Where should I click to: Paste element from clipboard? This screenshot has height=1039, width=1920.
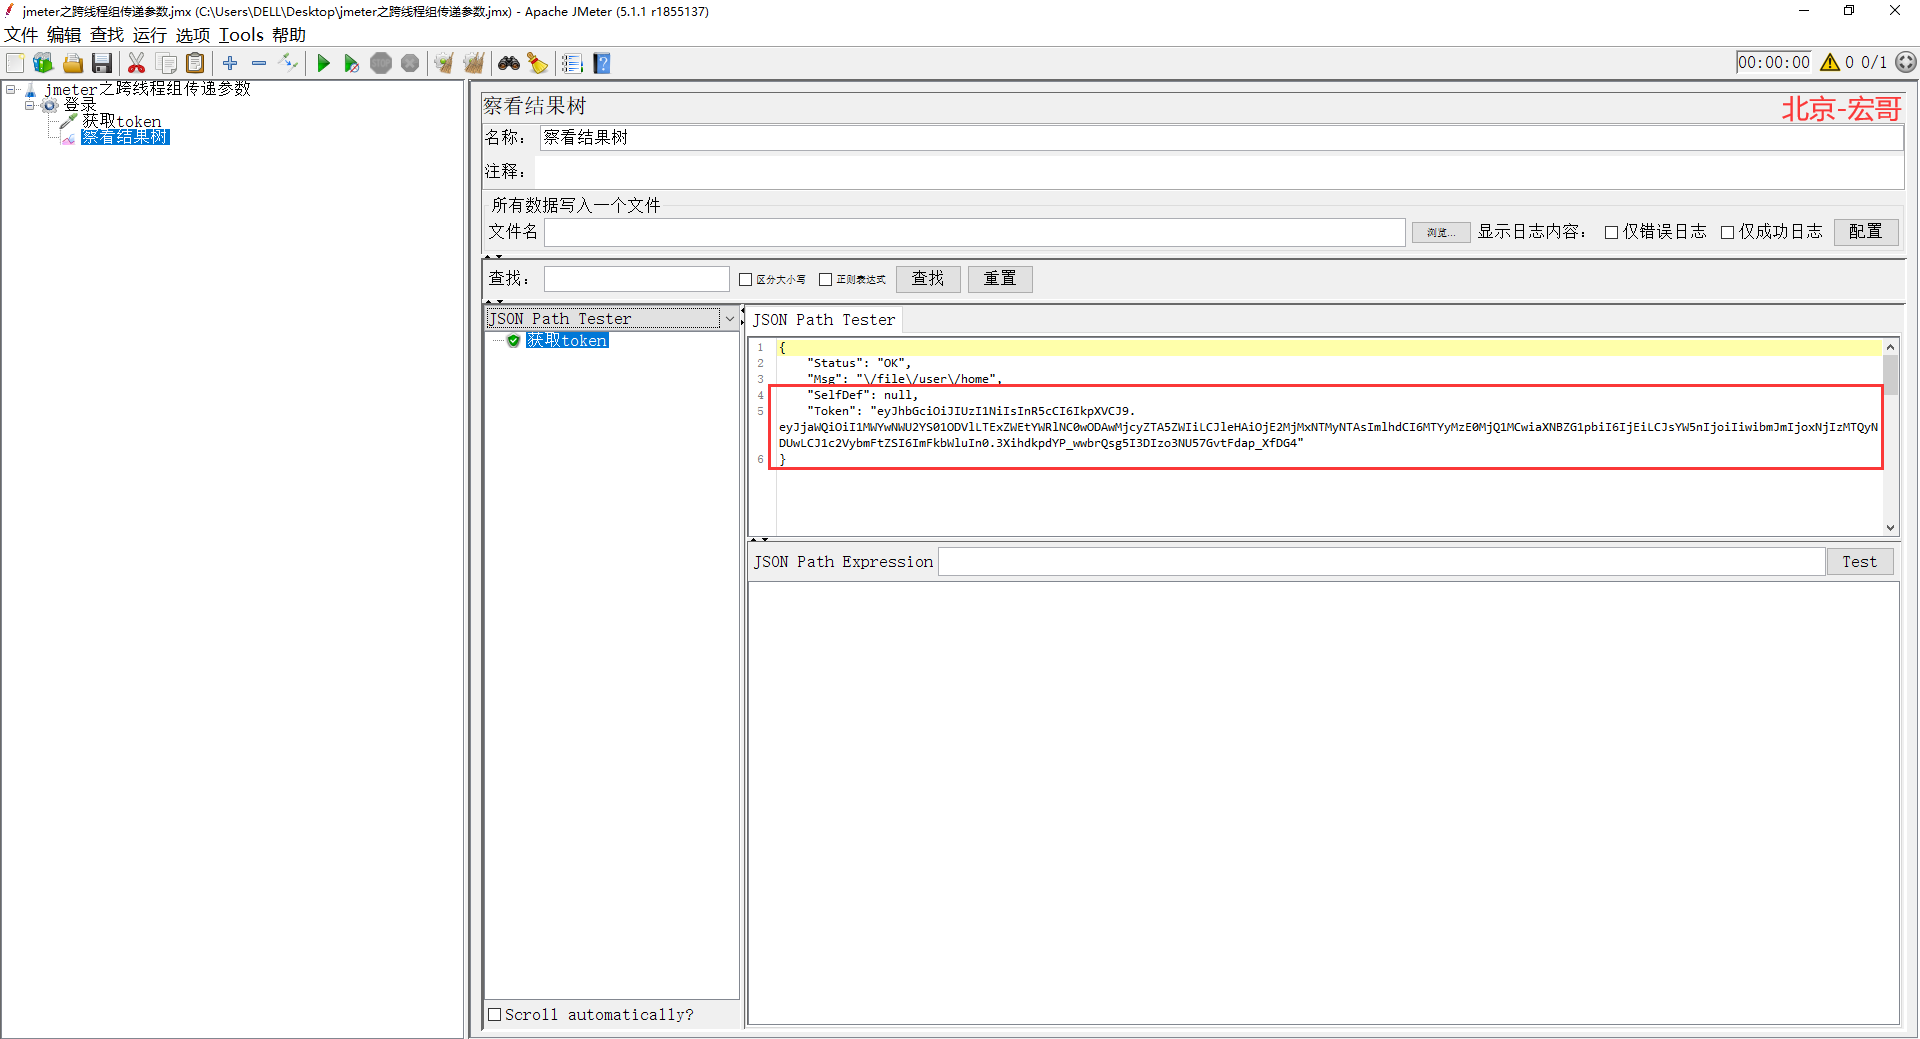pyautogui.click(x=195, y=63)
